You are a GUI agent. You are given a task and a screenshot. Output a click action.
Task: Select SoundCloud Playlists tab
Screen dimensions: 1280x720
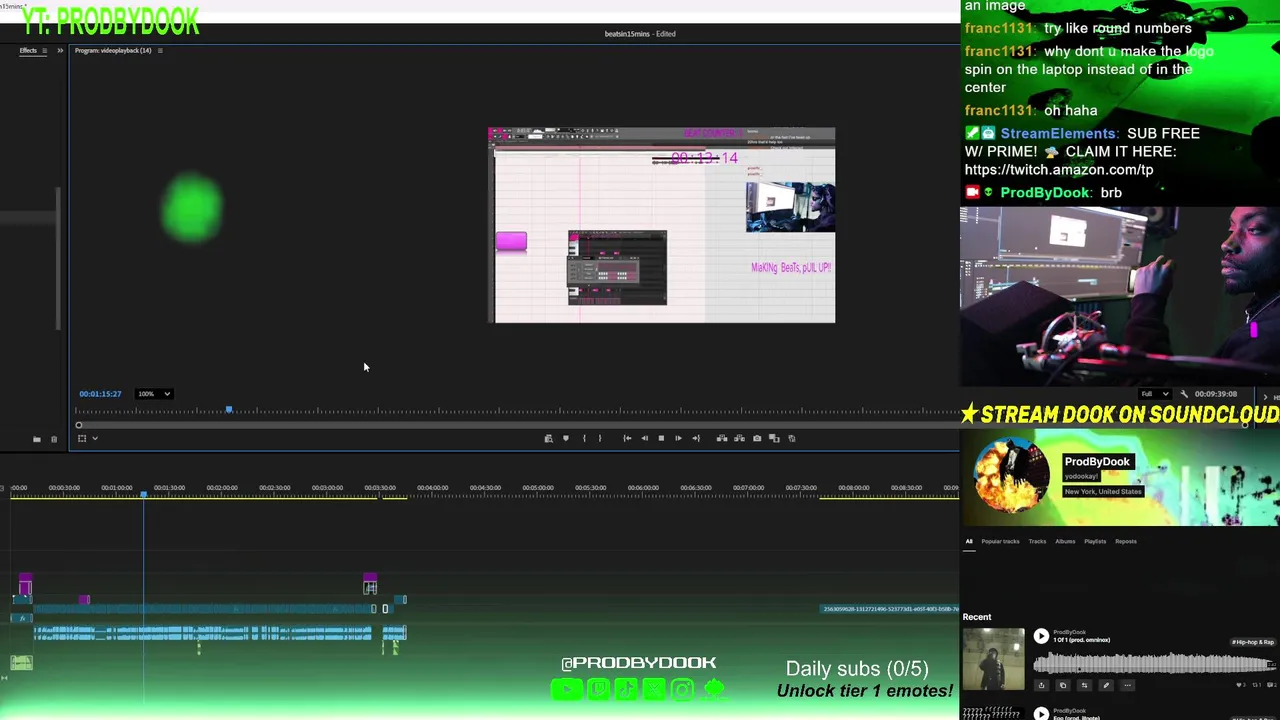tap(1095, 541)
